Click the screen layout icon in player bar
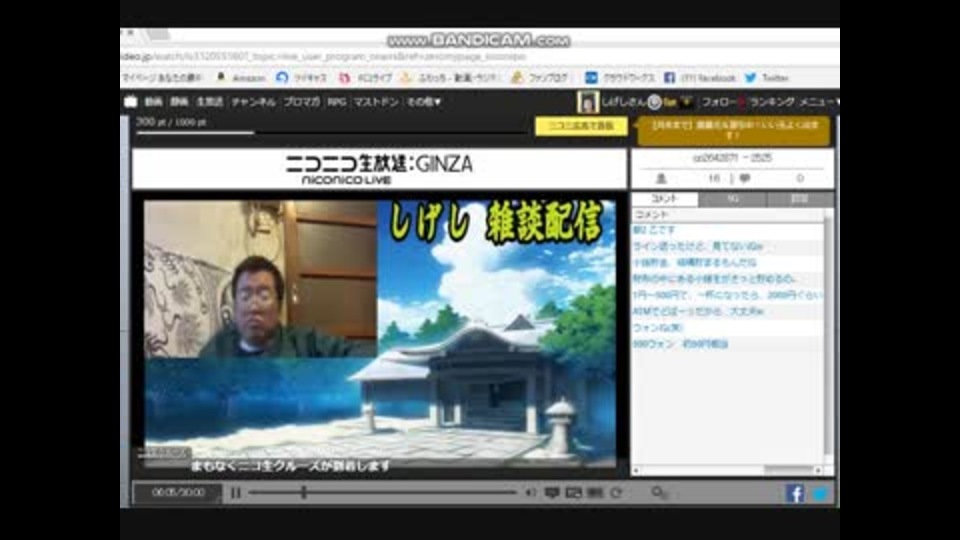Viewport: 960px width, 540px height. (573, 492)
